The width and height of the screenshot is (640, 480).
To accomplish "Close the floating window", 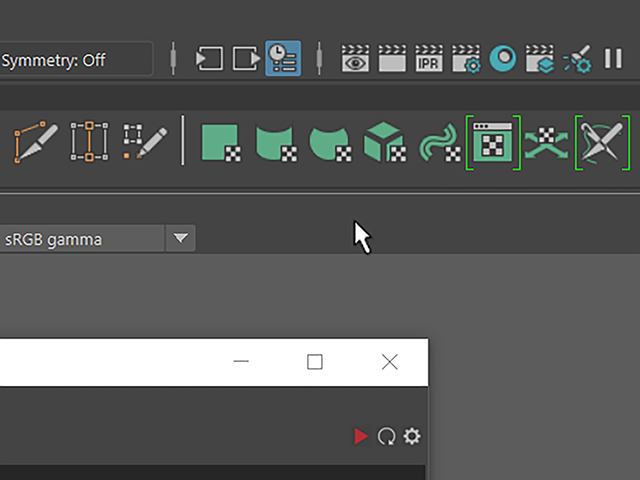I will (x=390, y=362).
